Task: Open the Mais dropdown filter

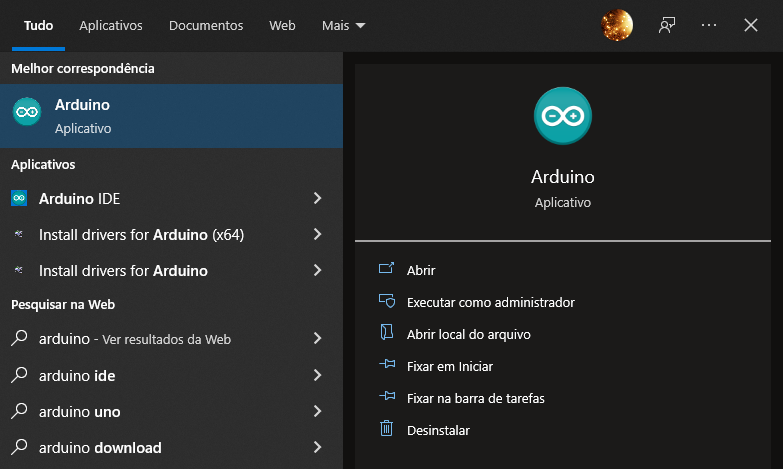Action: 344,25
